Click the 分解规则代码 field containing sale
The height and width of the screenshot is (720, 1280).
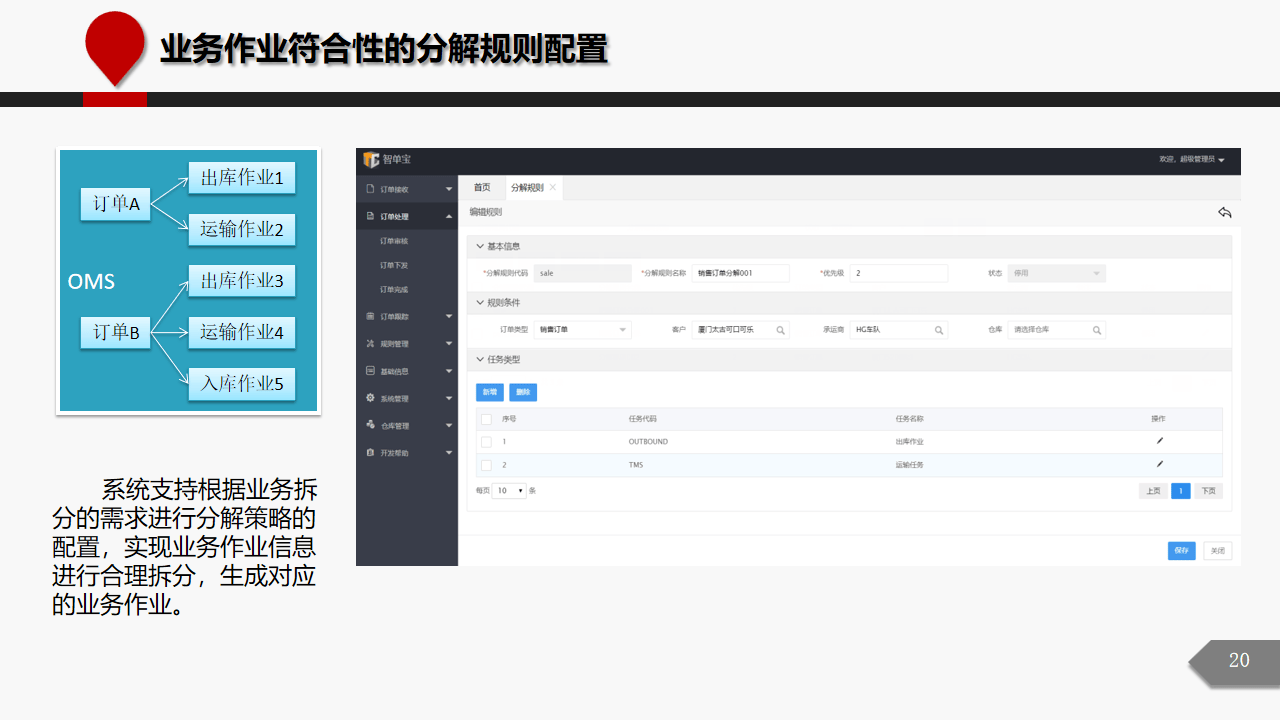tap(583, 273)
